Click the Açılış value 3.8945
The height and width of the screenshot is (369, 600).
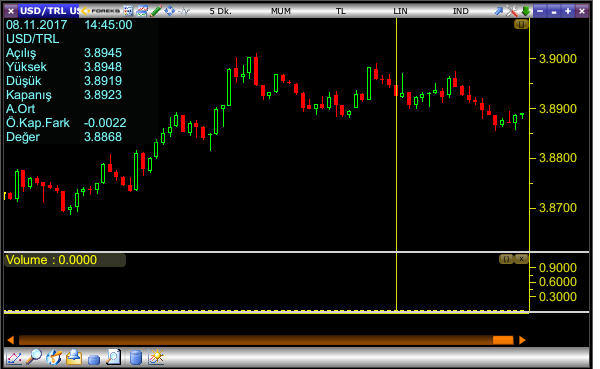pyautogui.click(x=103, y=53)
